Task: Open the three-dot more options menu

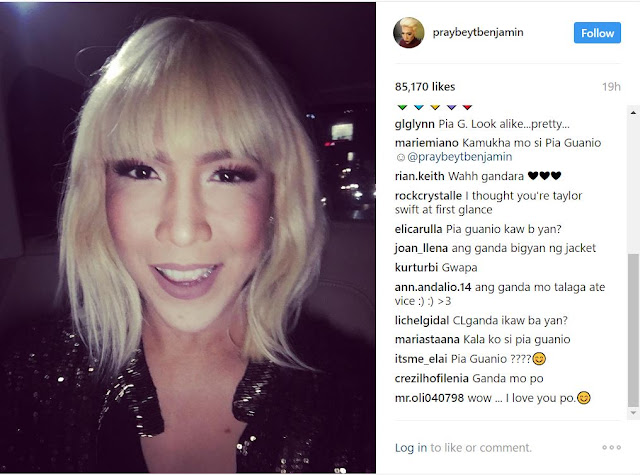Action: pyautogui.click(x=611, y=448)
